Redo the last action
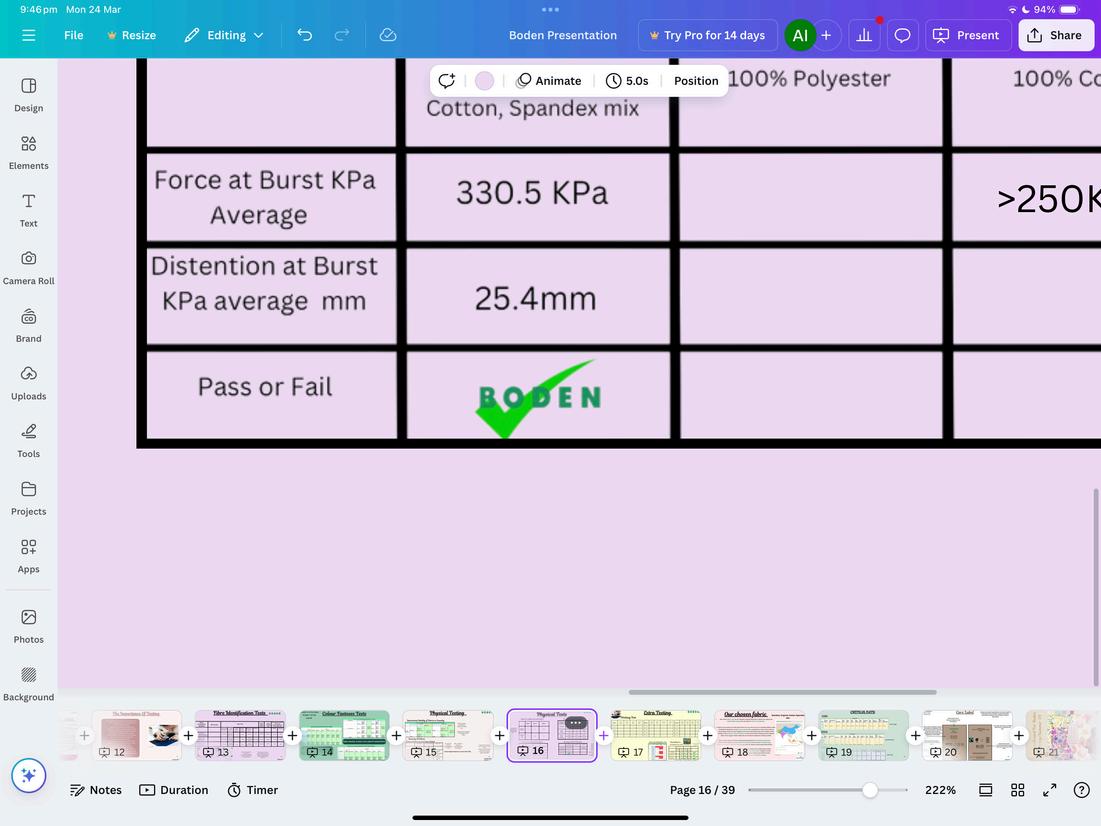 [x=342, y=35]
